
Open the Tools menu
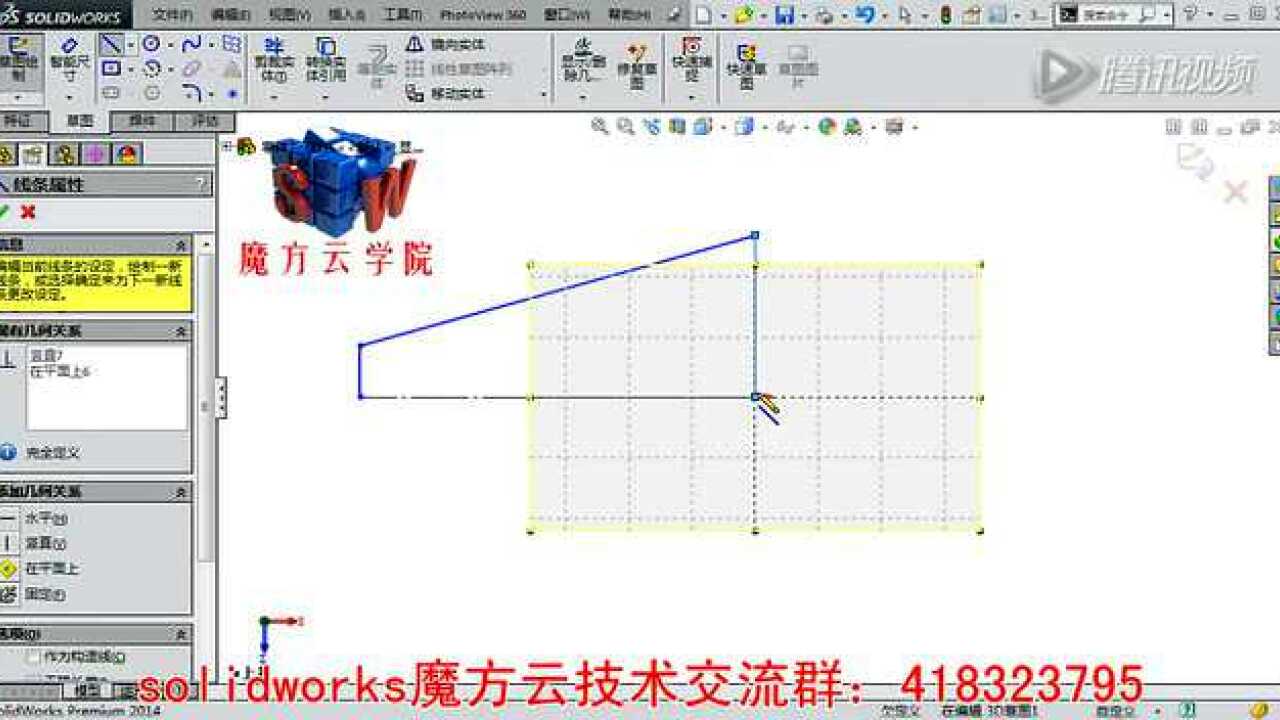tap(403, 15)
